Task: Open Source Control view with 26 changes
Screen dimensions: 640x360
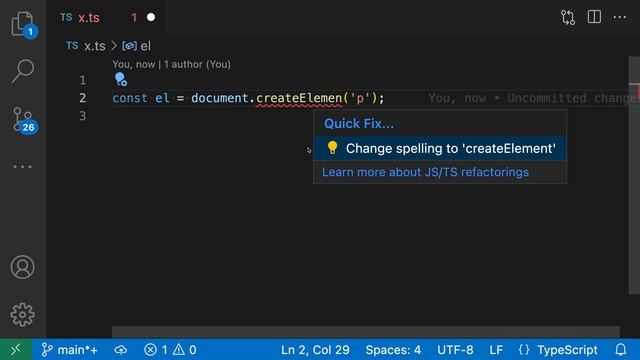Action: click(24, 120)
